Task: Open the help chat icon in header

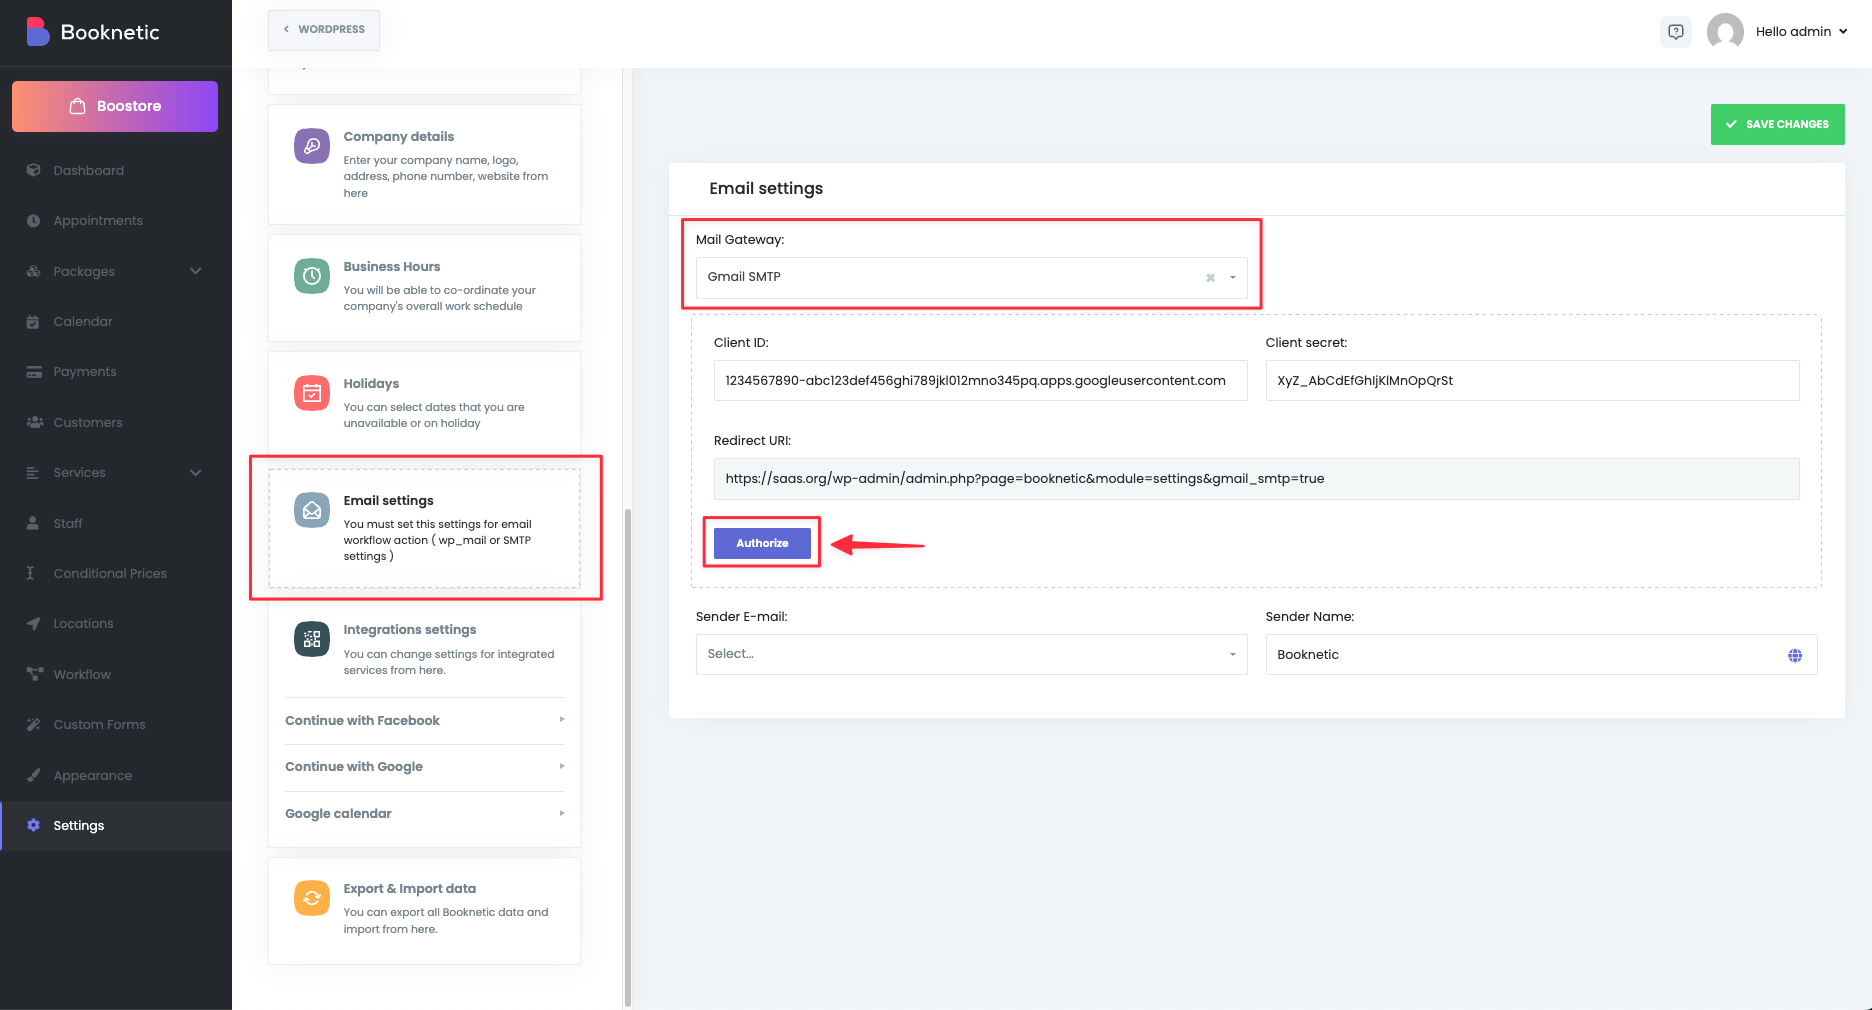Action: (x=1676, y=32)
